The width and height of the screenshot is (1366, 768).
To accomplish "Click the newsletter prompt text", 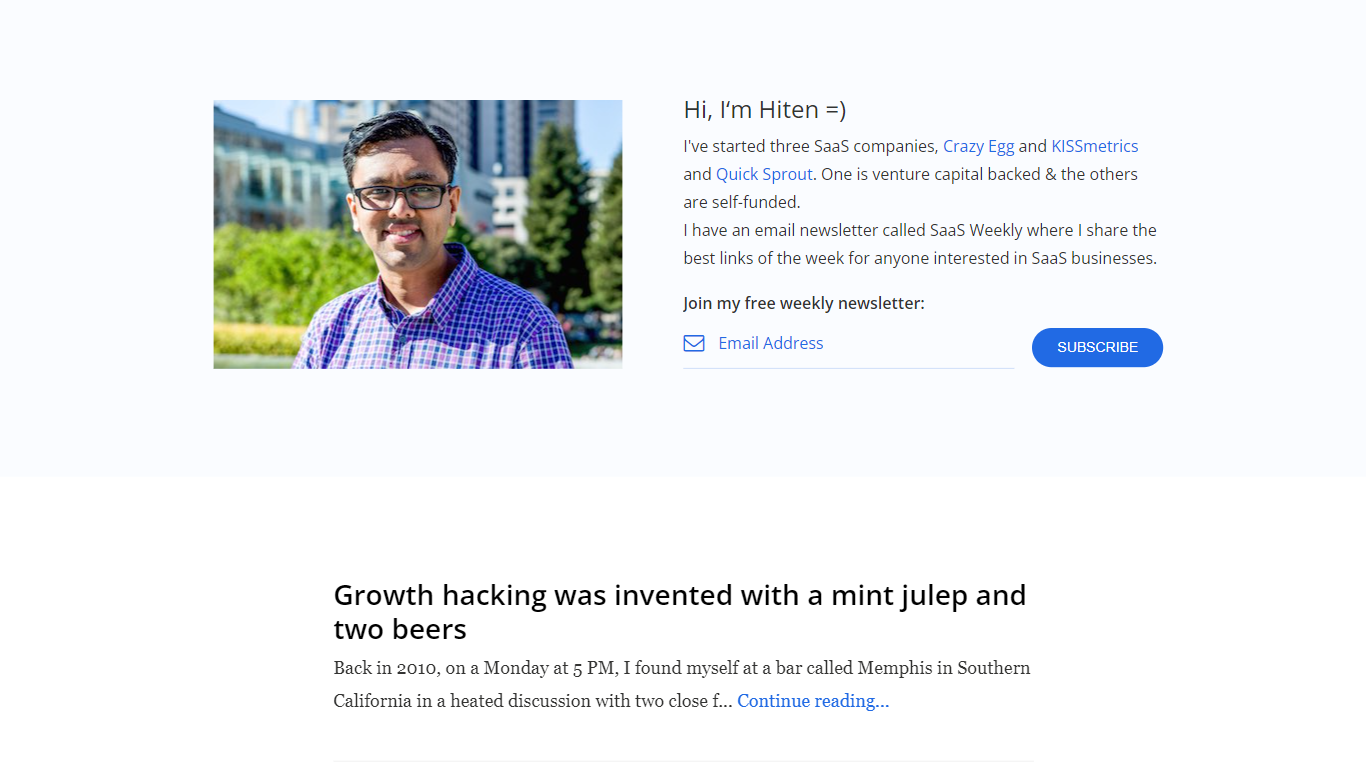I will tap(804, 303).
